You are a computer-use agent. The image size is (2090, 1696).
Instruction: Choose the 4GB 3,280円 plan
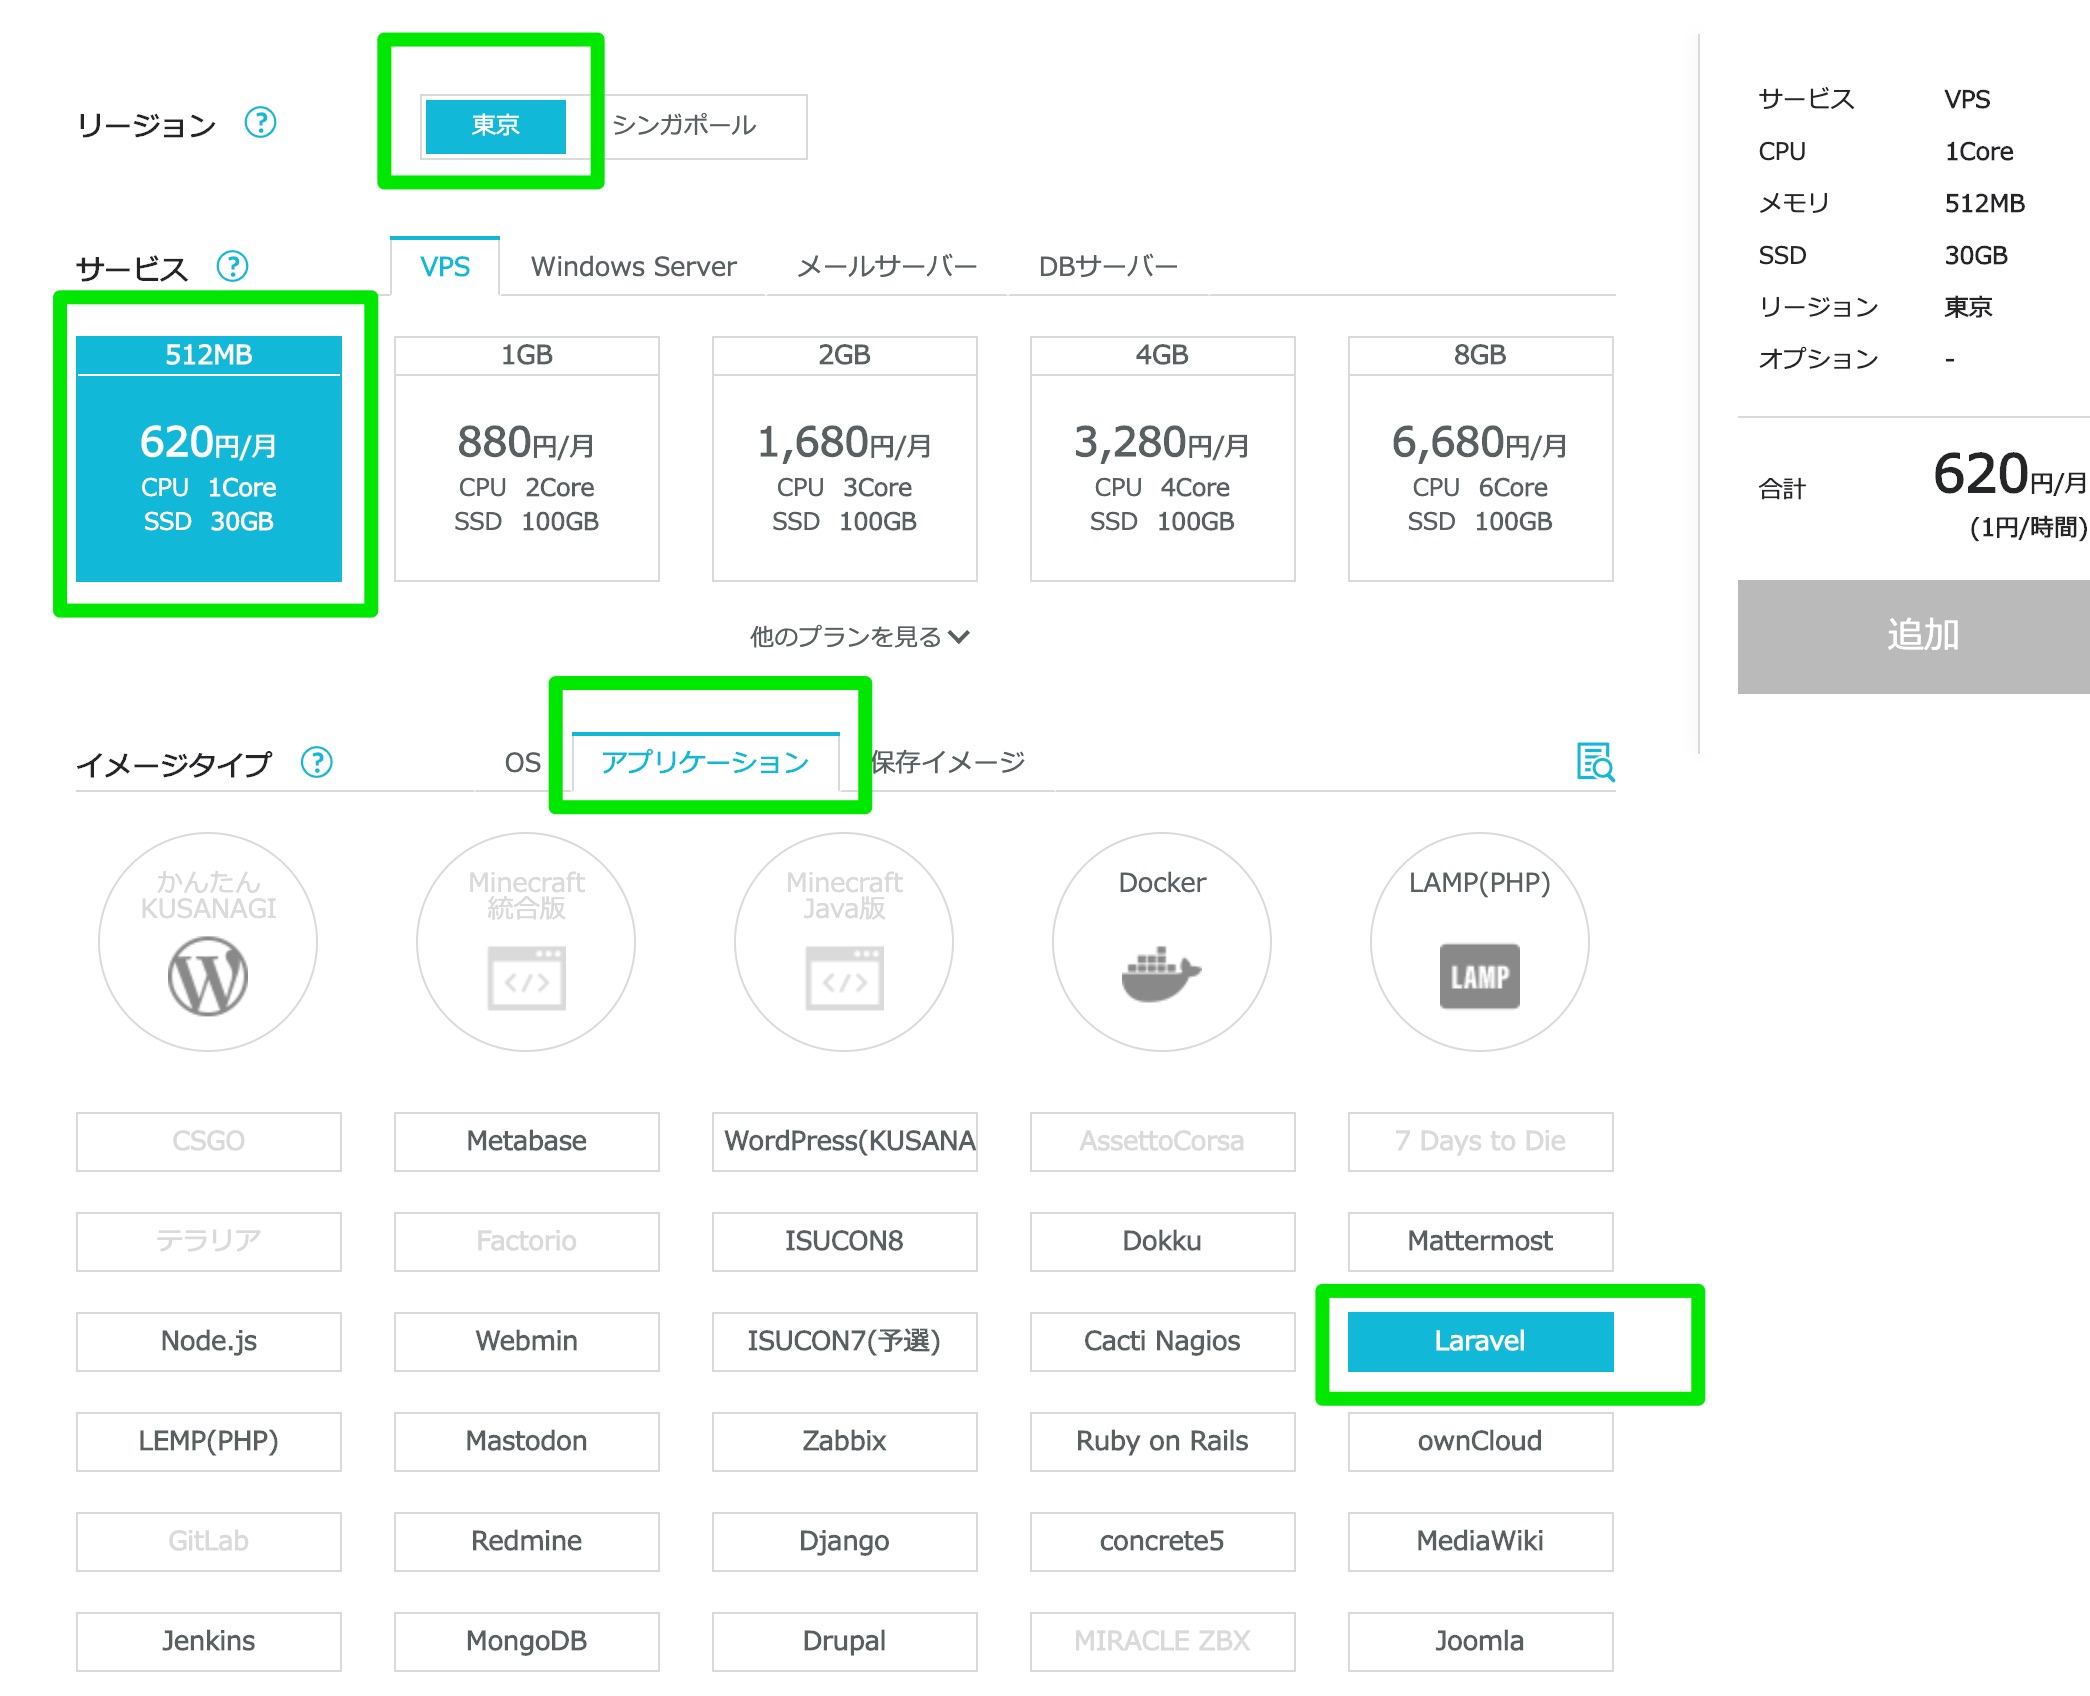coord(1162,459)
